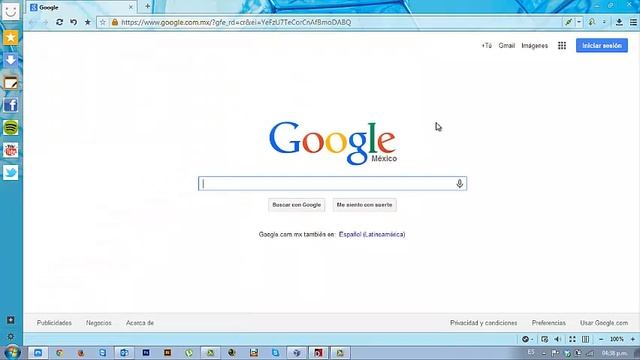This screenshot has height=360, width=640.
Task: Click the Me siento con suerte button
Action: pyautogui.click(x=364, y=205)
